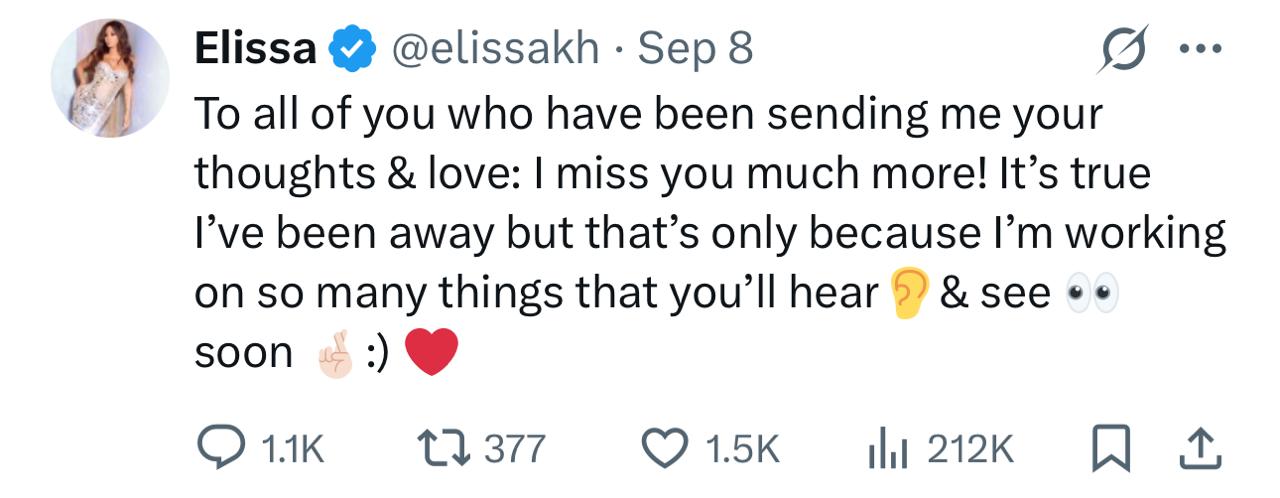Viewport: 1280px width, 498px height.
Task: Like the post with the heart icon
Action: point(666,447)
